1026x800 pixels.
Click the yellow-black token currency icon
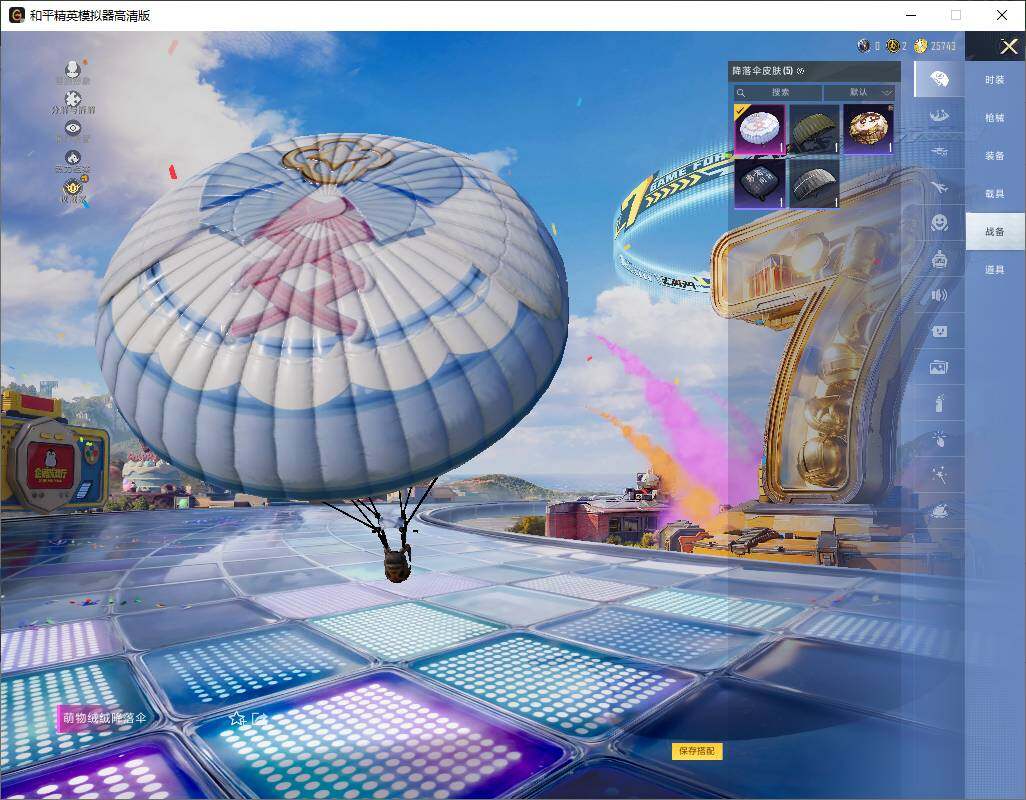pos(893,46)
